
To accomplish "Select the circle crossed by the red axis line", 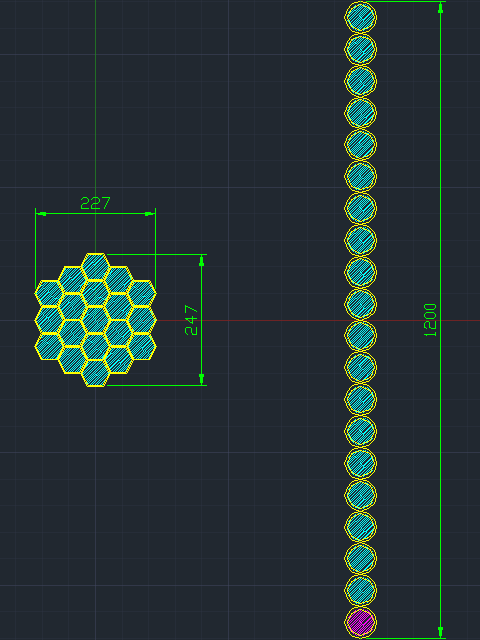I will pyautogui.click(x=360, y=336).
